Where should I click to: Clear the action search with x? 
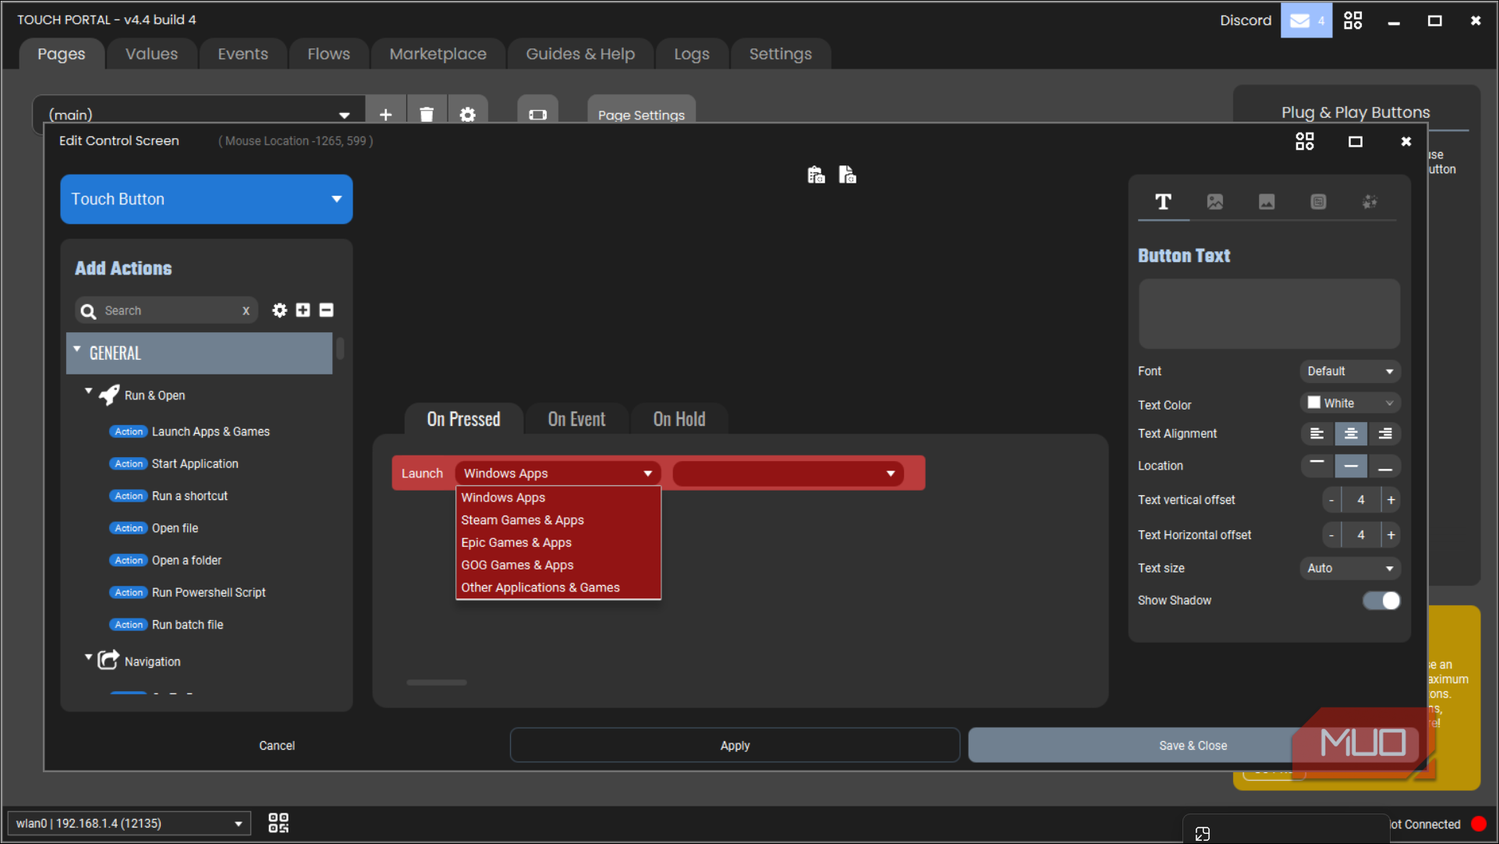246,311
